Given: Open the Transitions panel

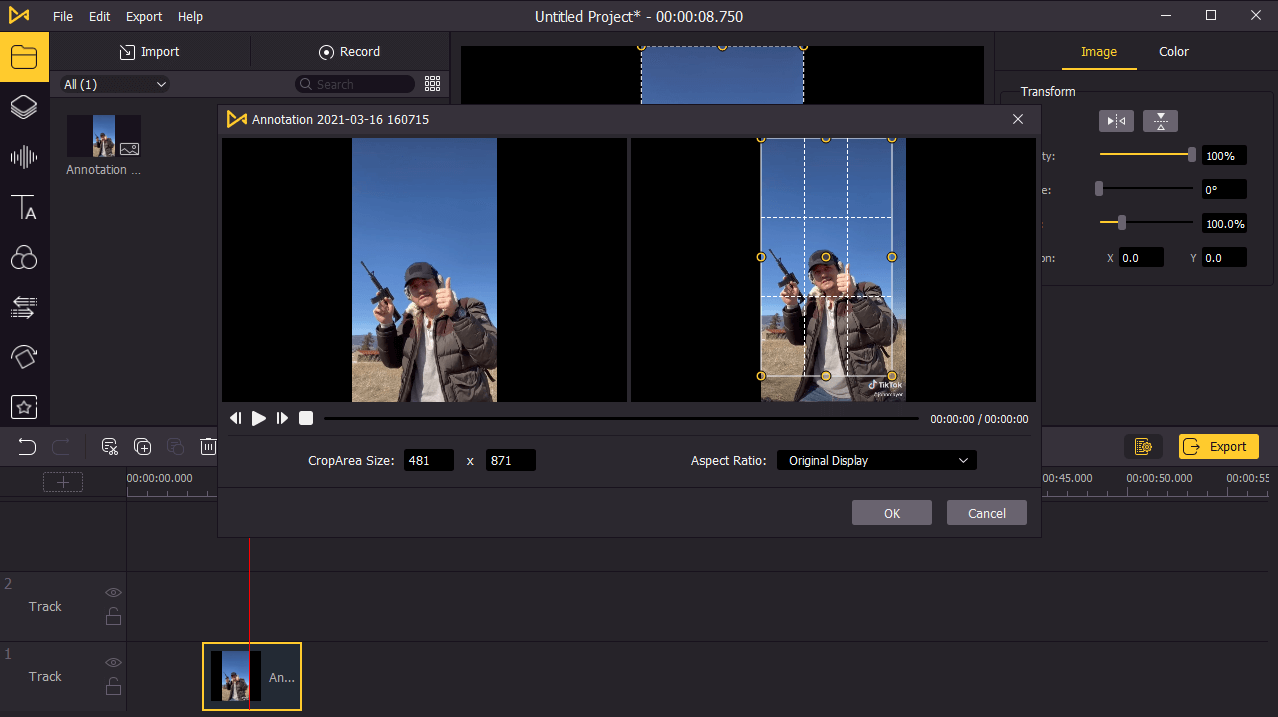Looking at the screenshot, I should point(24,307).
